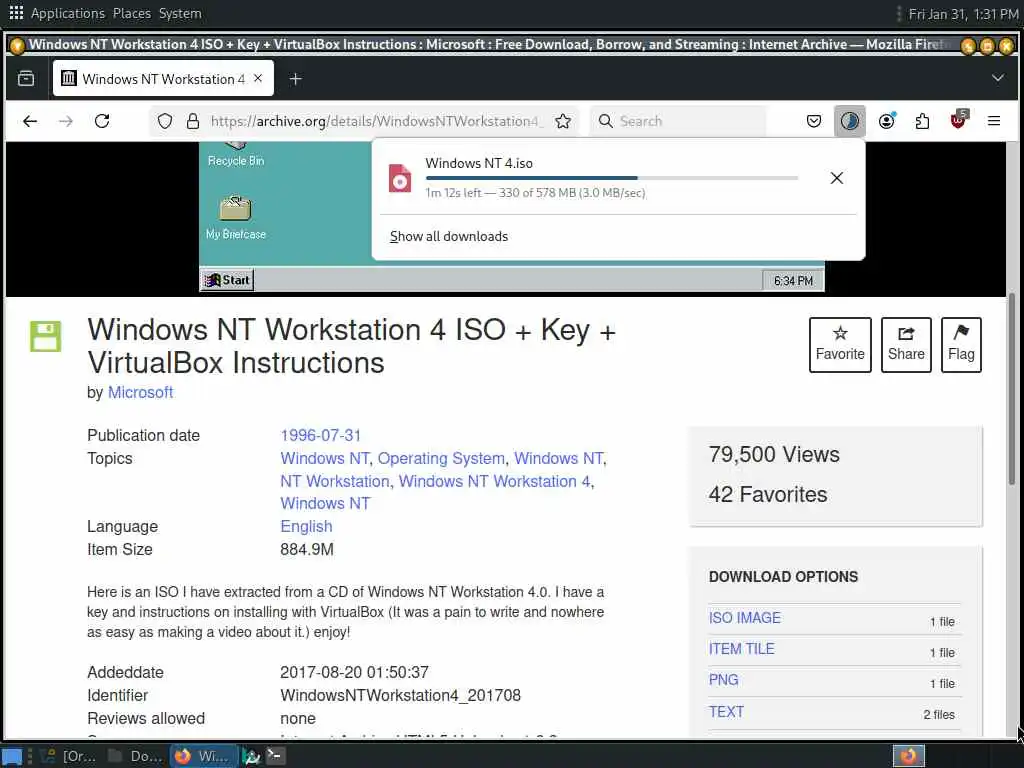This screenshot has height=768, width=1024.
Task: Open the English language link
Action: click(x=306, y=526)
